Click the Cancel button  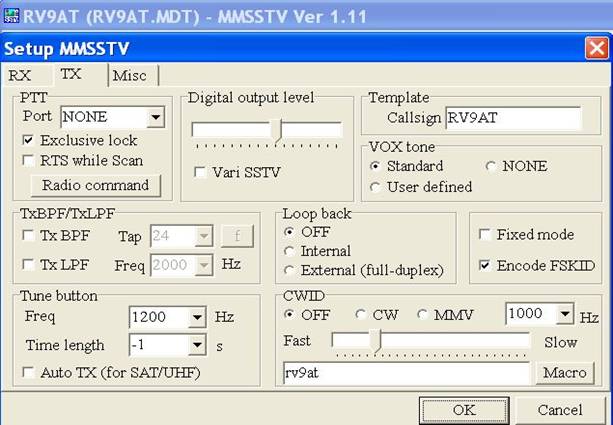coord(560,410)
